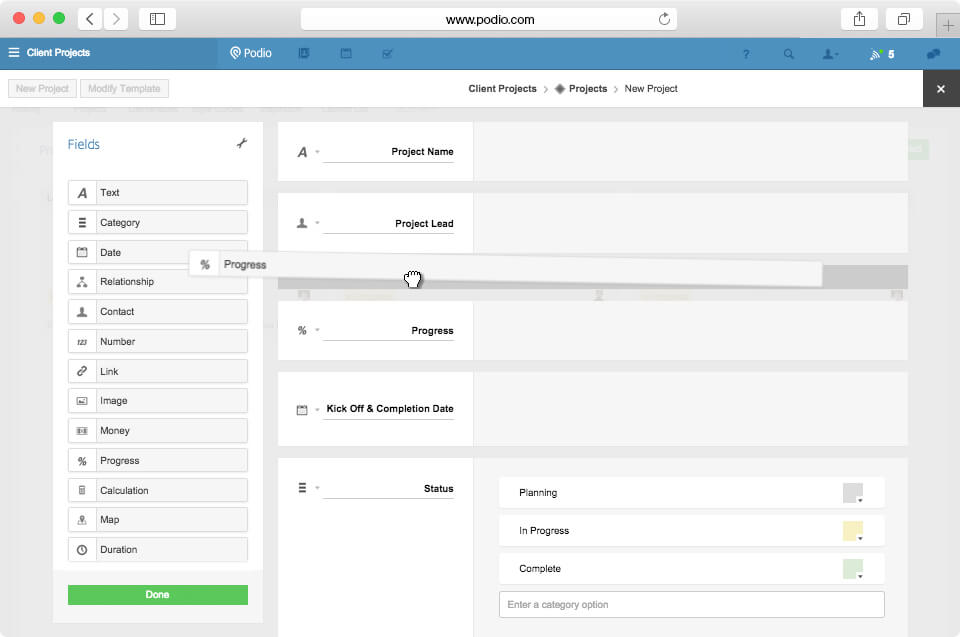The height and width of the screenshot is (637, 960).
Task: Select the Money field type
Action: pos(157,430)
